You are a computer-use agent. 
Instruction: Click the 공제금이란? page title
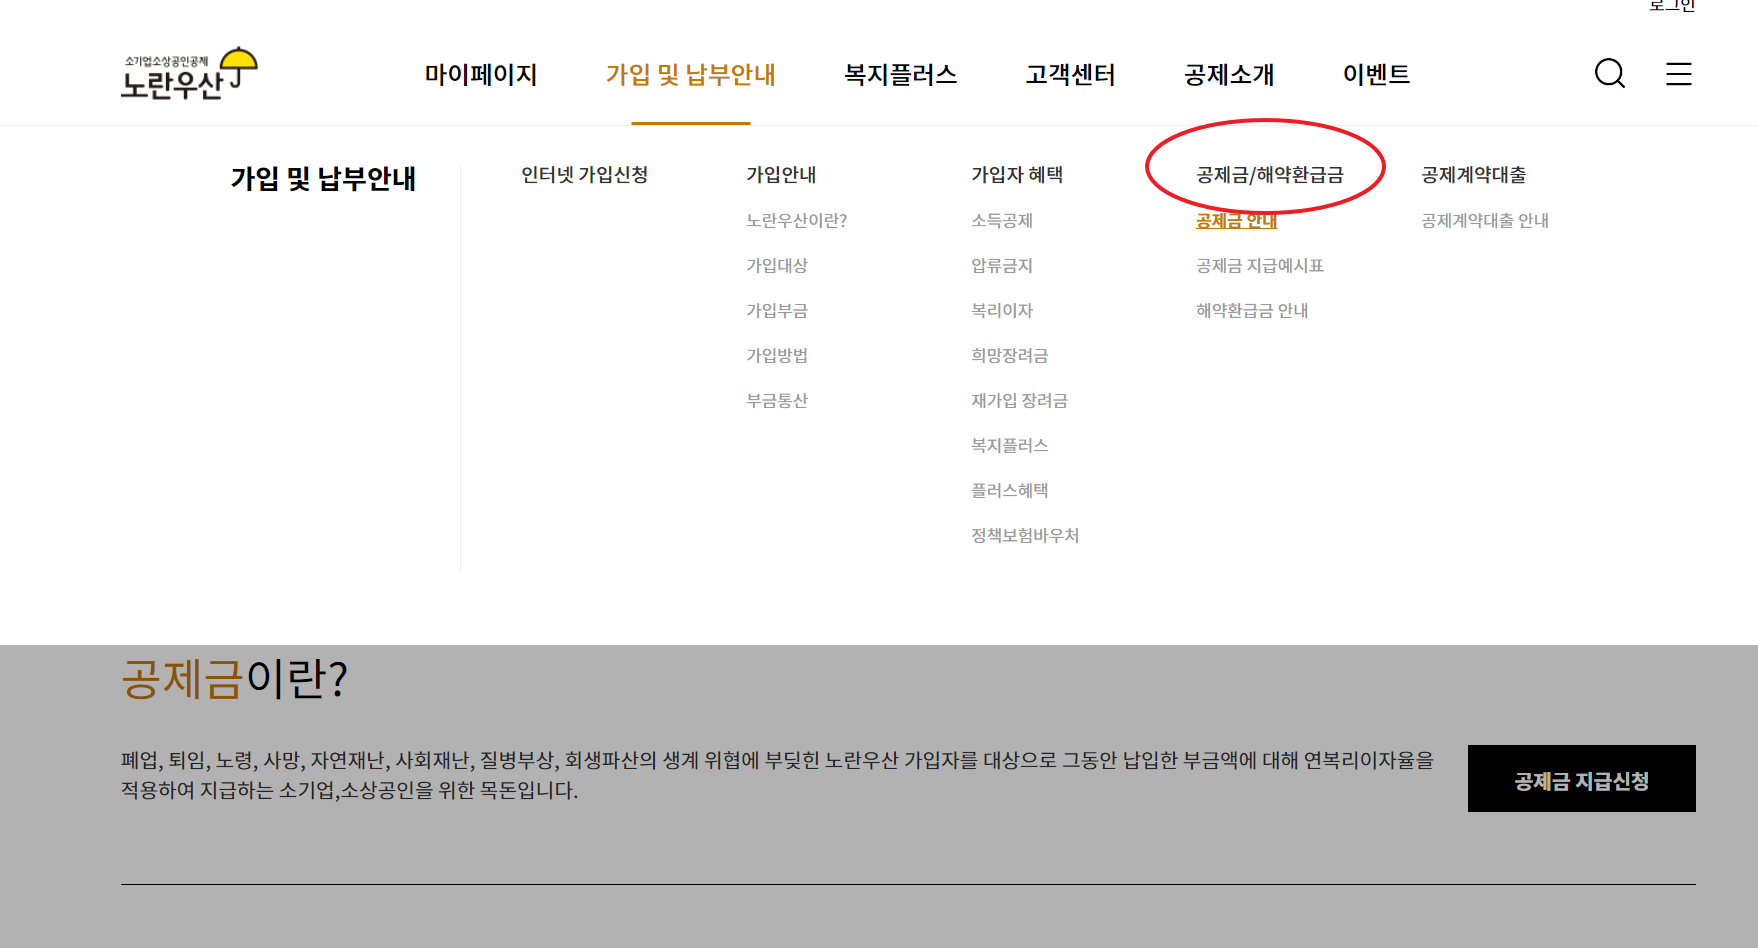(x=234, y=678)
